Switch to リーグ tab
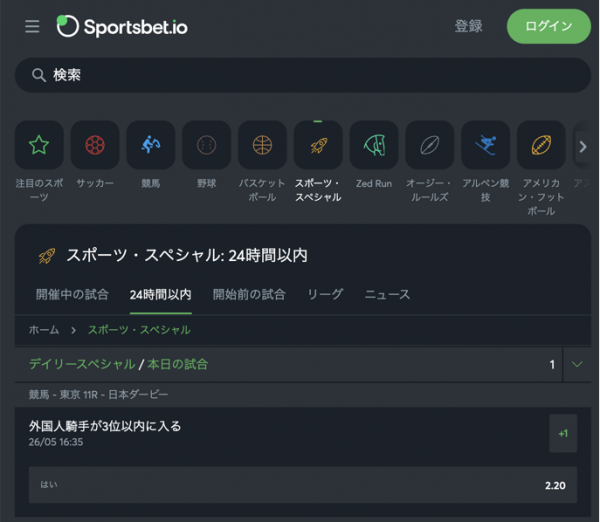This screenshot has width=600, height=522. coord(325,294)
